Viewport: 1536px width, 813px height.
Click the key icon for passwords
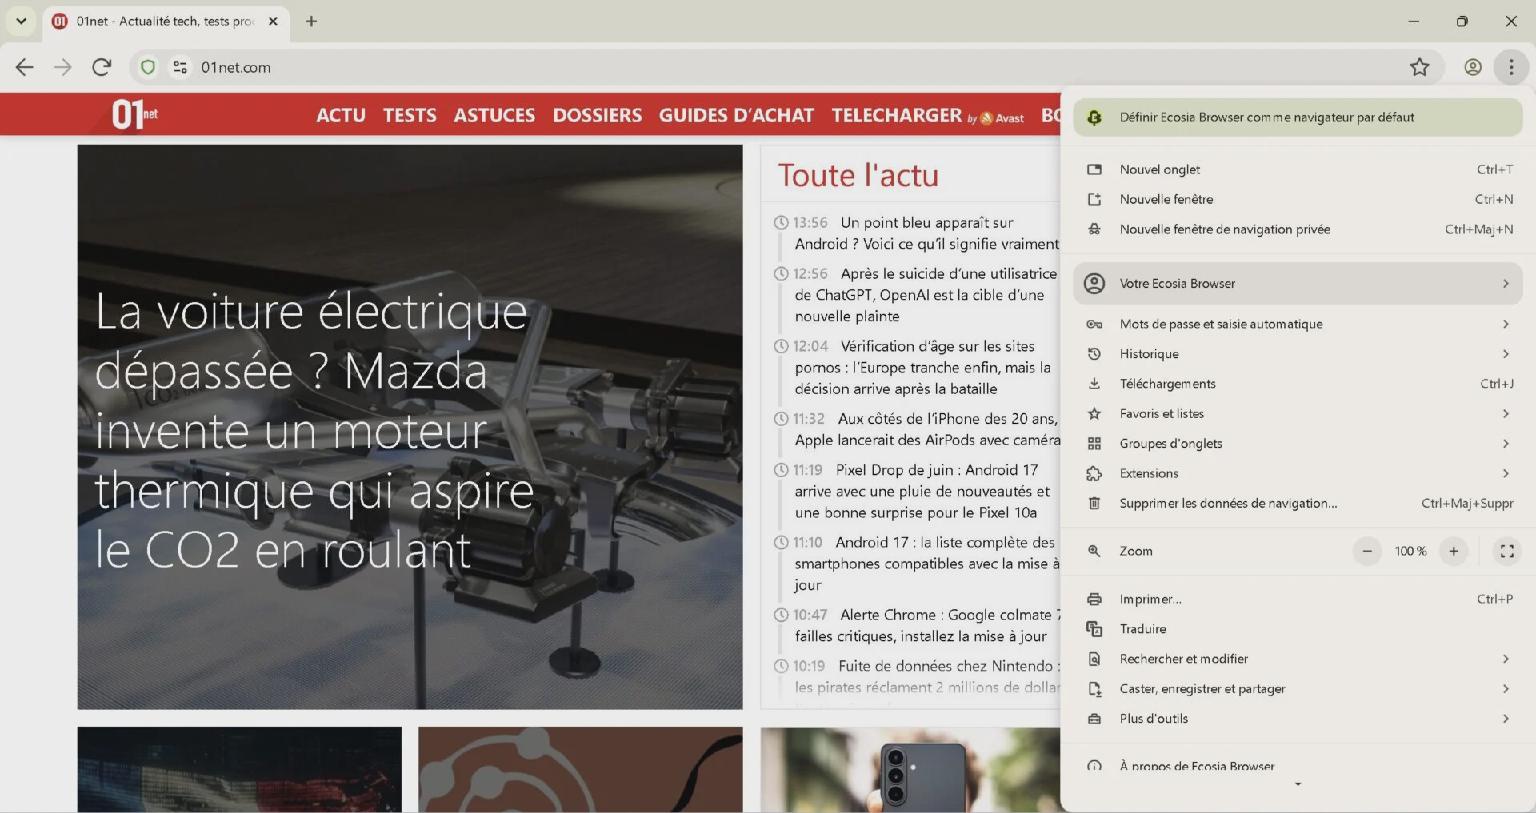coord(1094,324)
